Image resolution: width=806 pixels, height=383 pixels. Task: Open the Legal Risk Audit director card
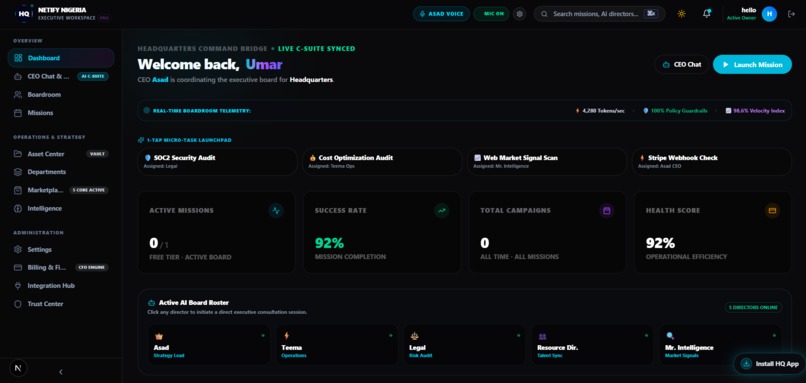465,345
